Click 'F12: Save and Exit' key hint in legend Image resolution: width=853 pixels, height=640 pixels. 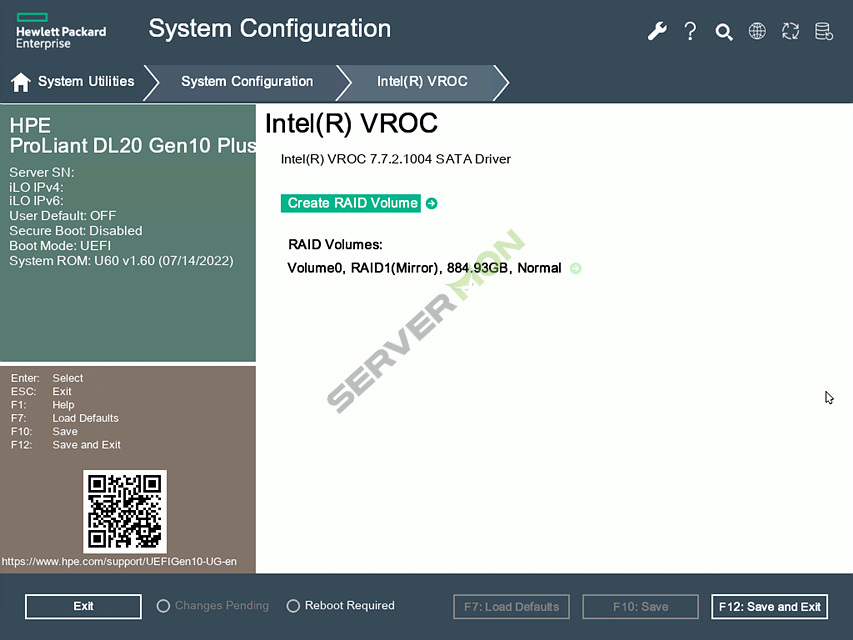66,445
